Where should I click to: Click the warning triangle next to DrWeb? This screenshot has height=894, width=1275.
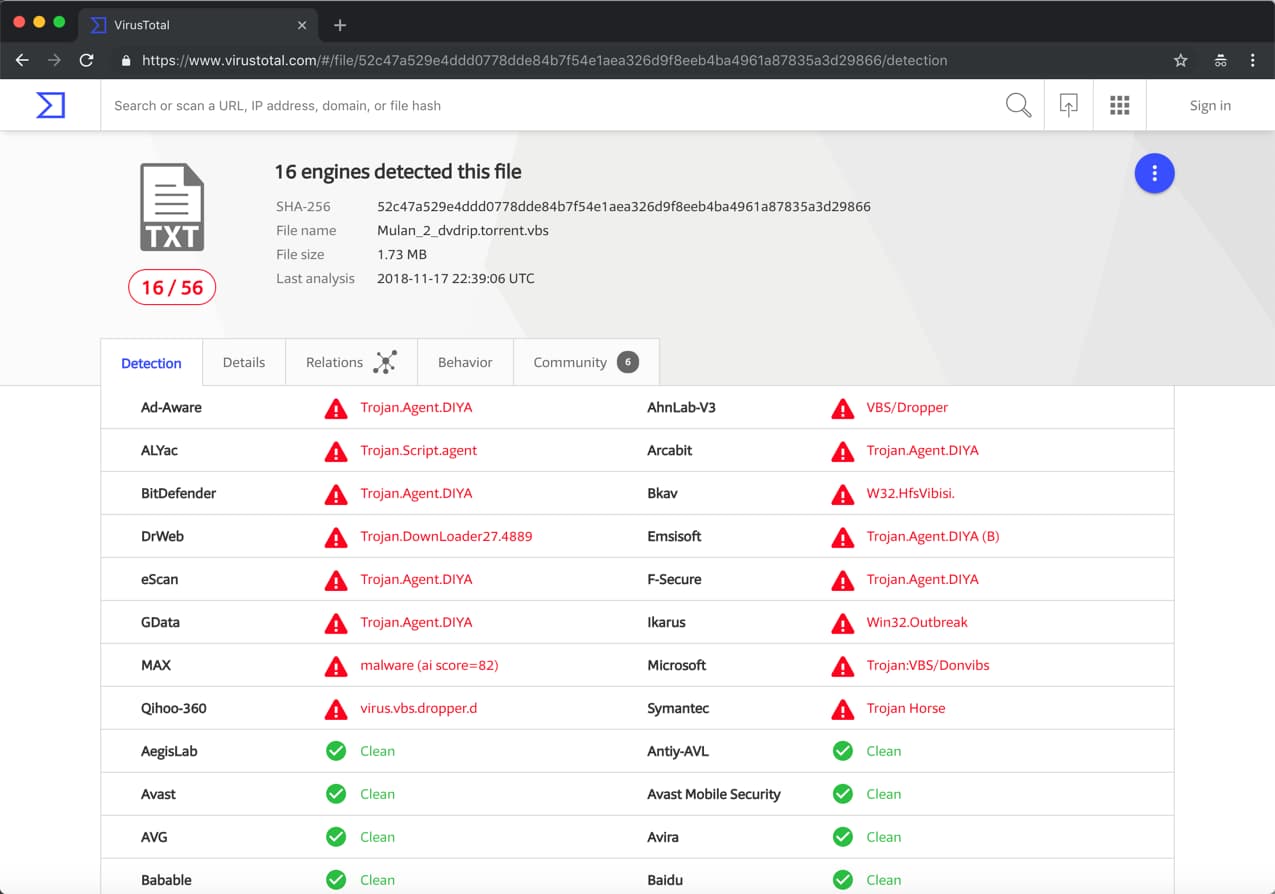336,536
